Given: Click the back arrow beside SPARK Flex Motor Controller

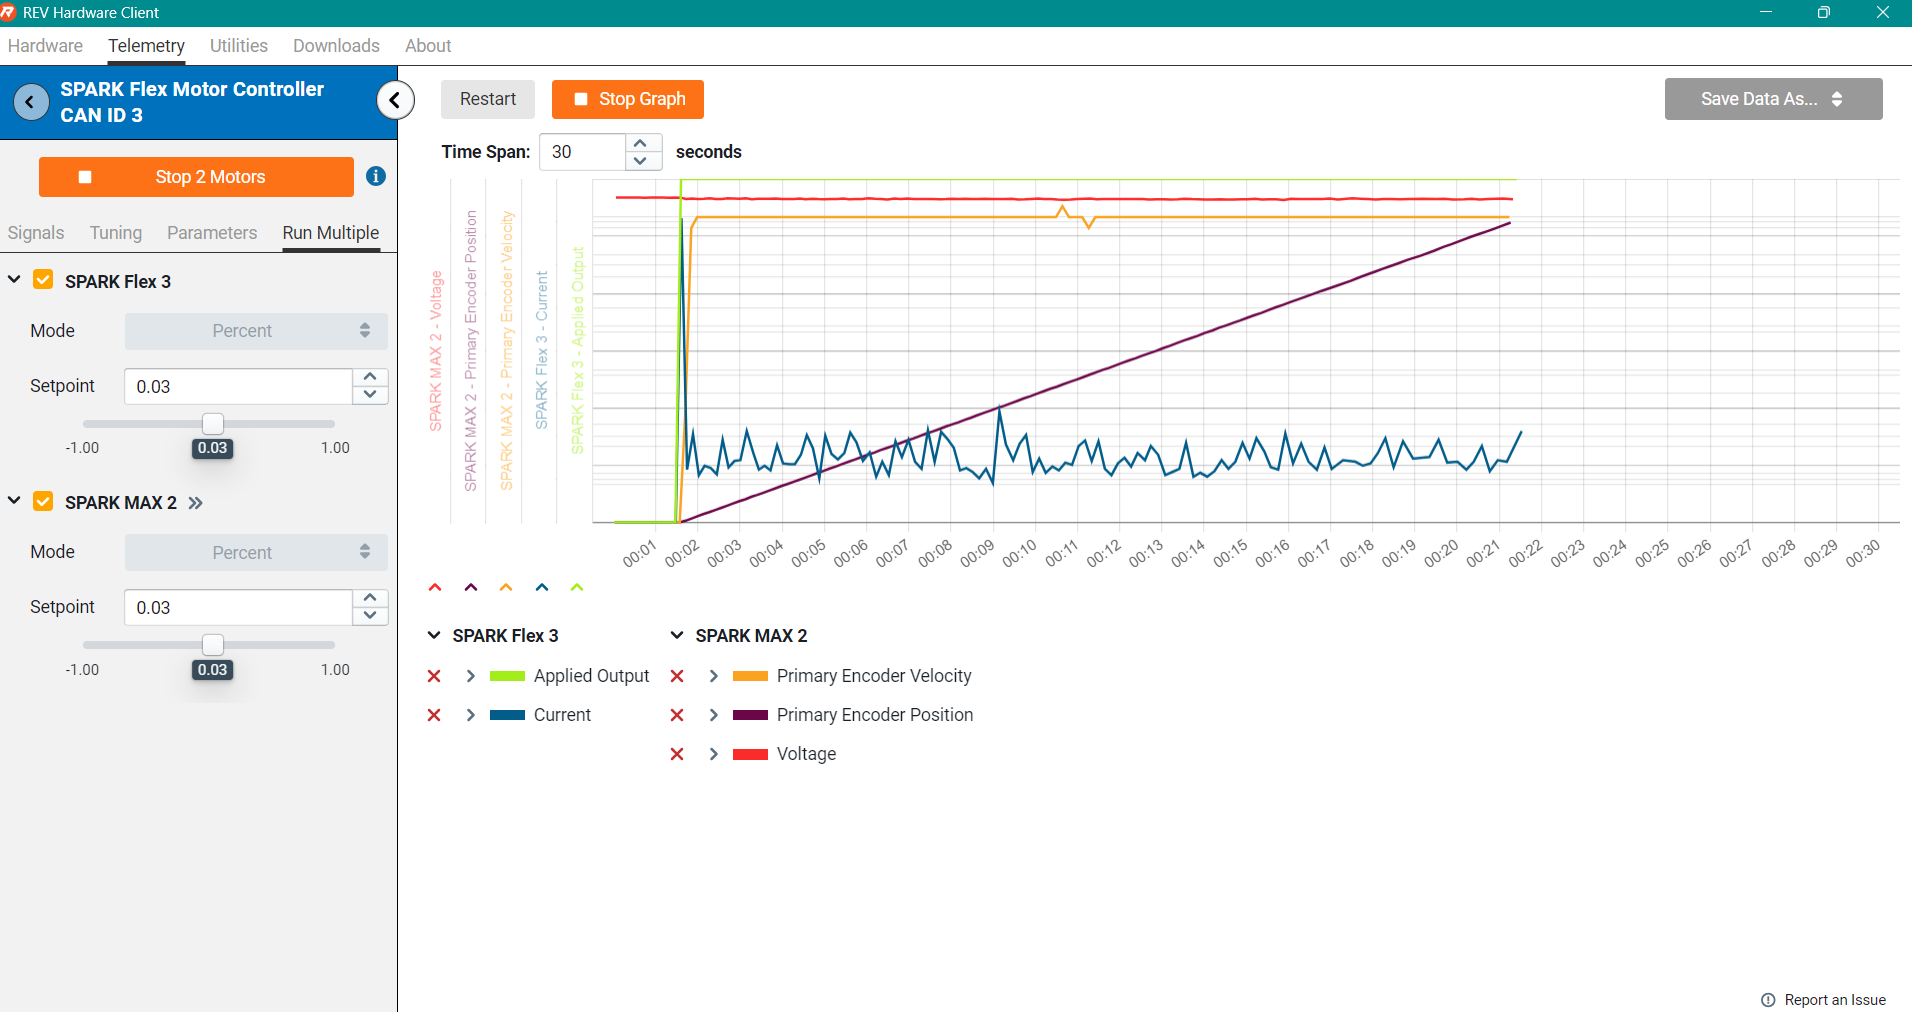Looking at the screenshot, I should click(x=31, y=102).
